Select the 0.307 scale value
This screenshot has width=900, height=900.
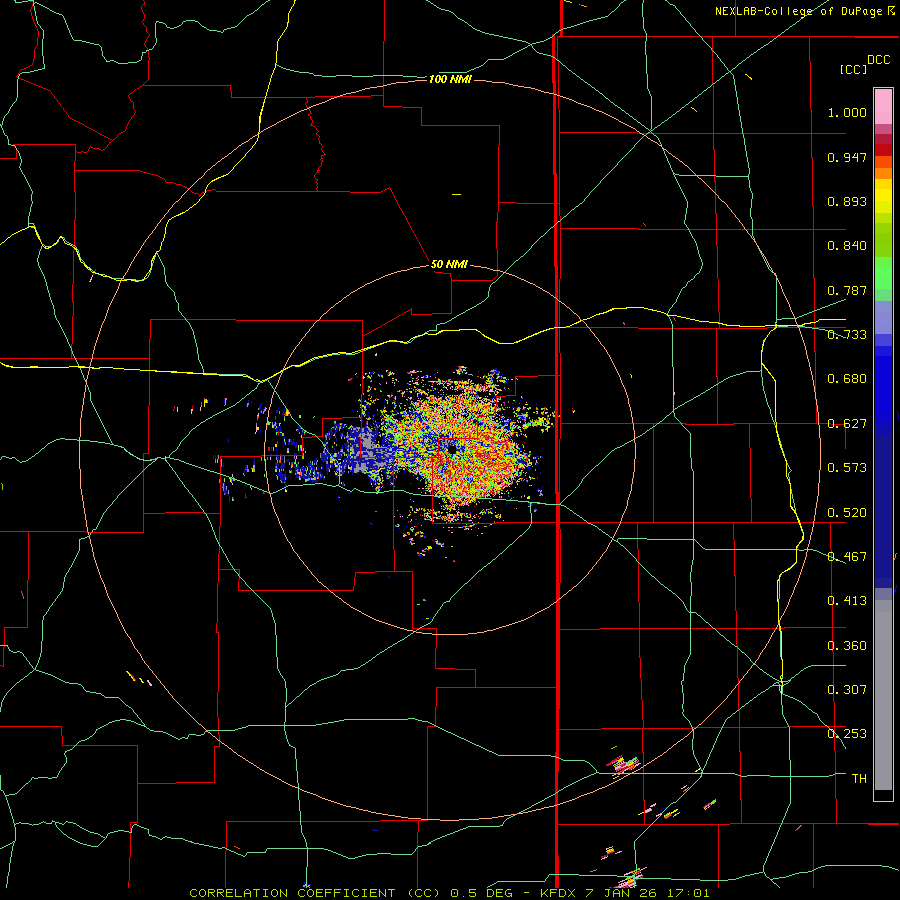pyautogui.click(x=847, y=690)
